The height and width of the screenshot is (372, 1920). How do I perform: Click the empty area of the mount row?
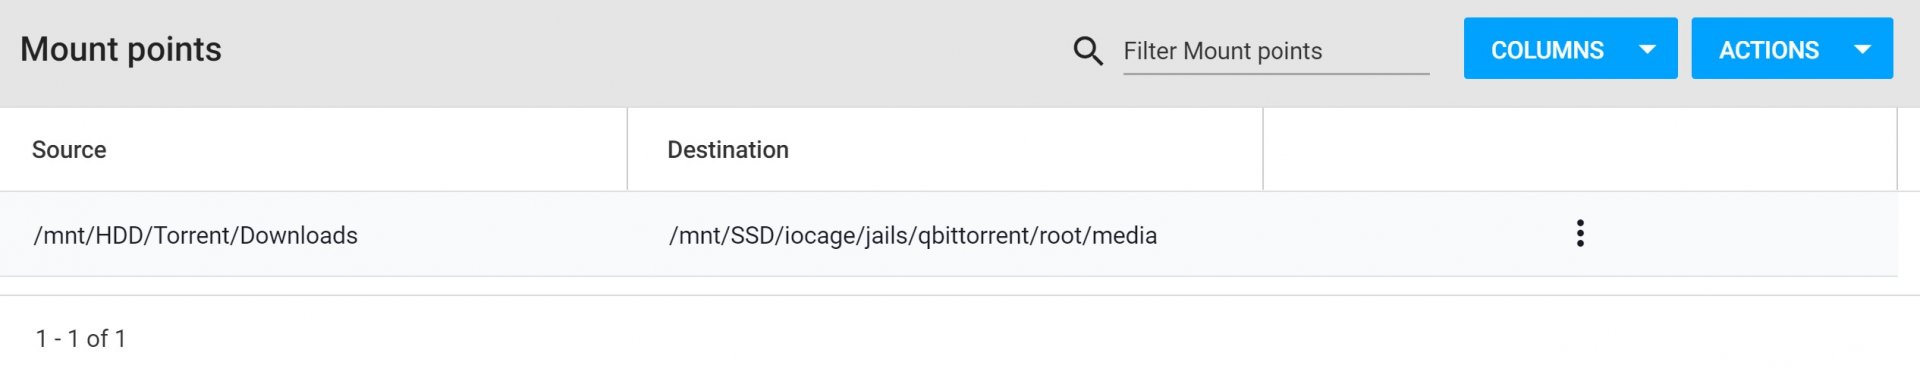pyautogui.click(x=1400, y=235)
